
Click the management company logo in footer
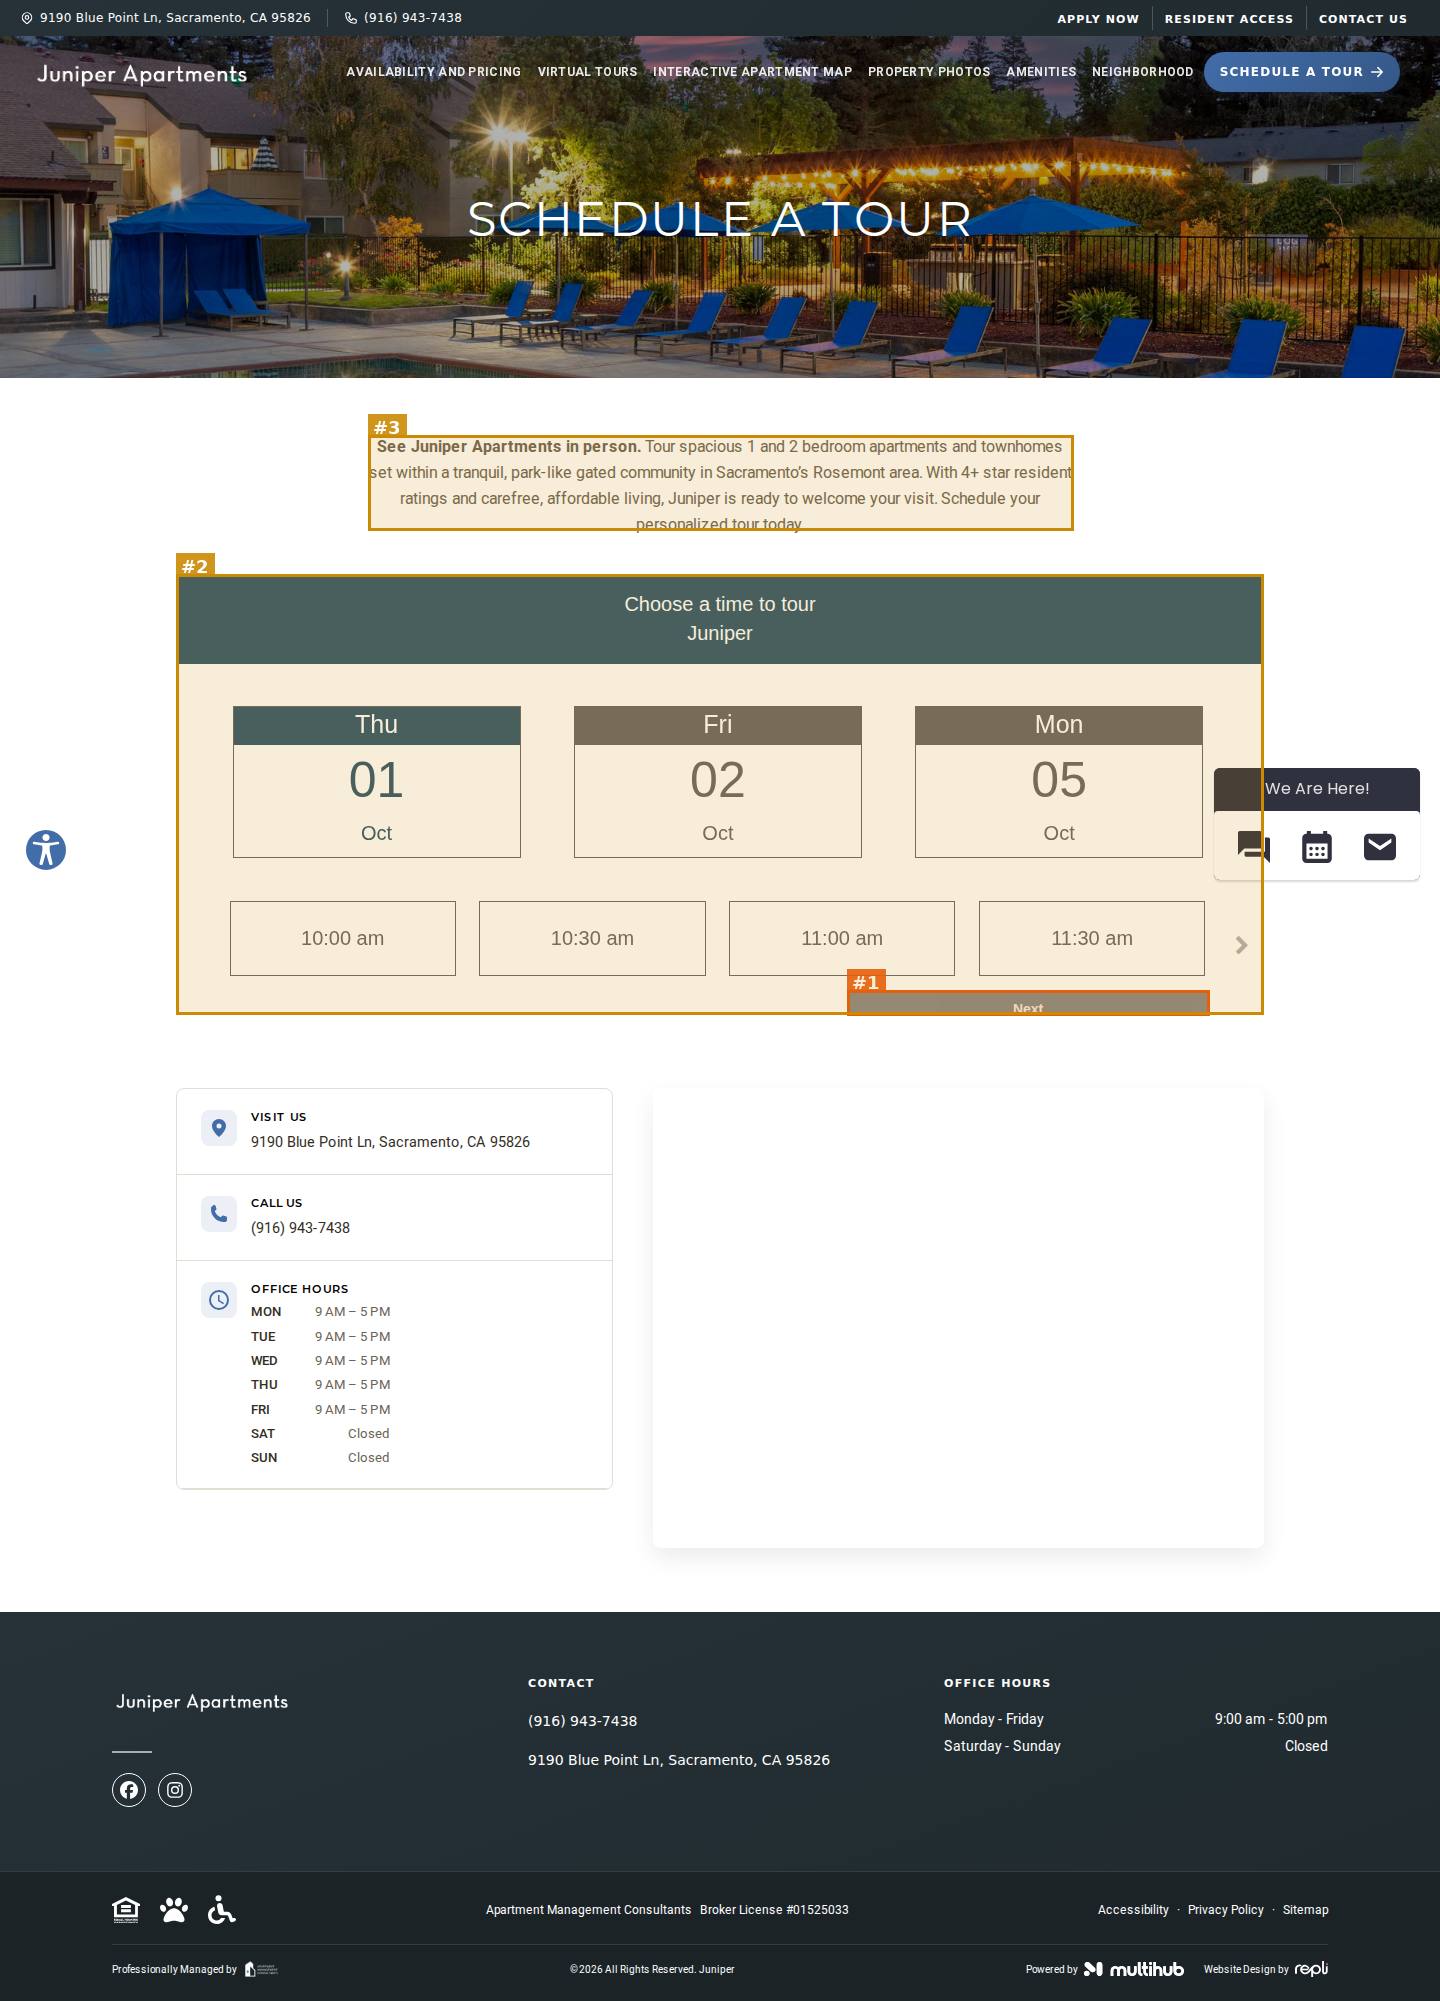[261, 1969]
